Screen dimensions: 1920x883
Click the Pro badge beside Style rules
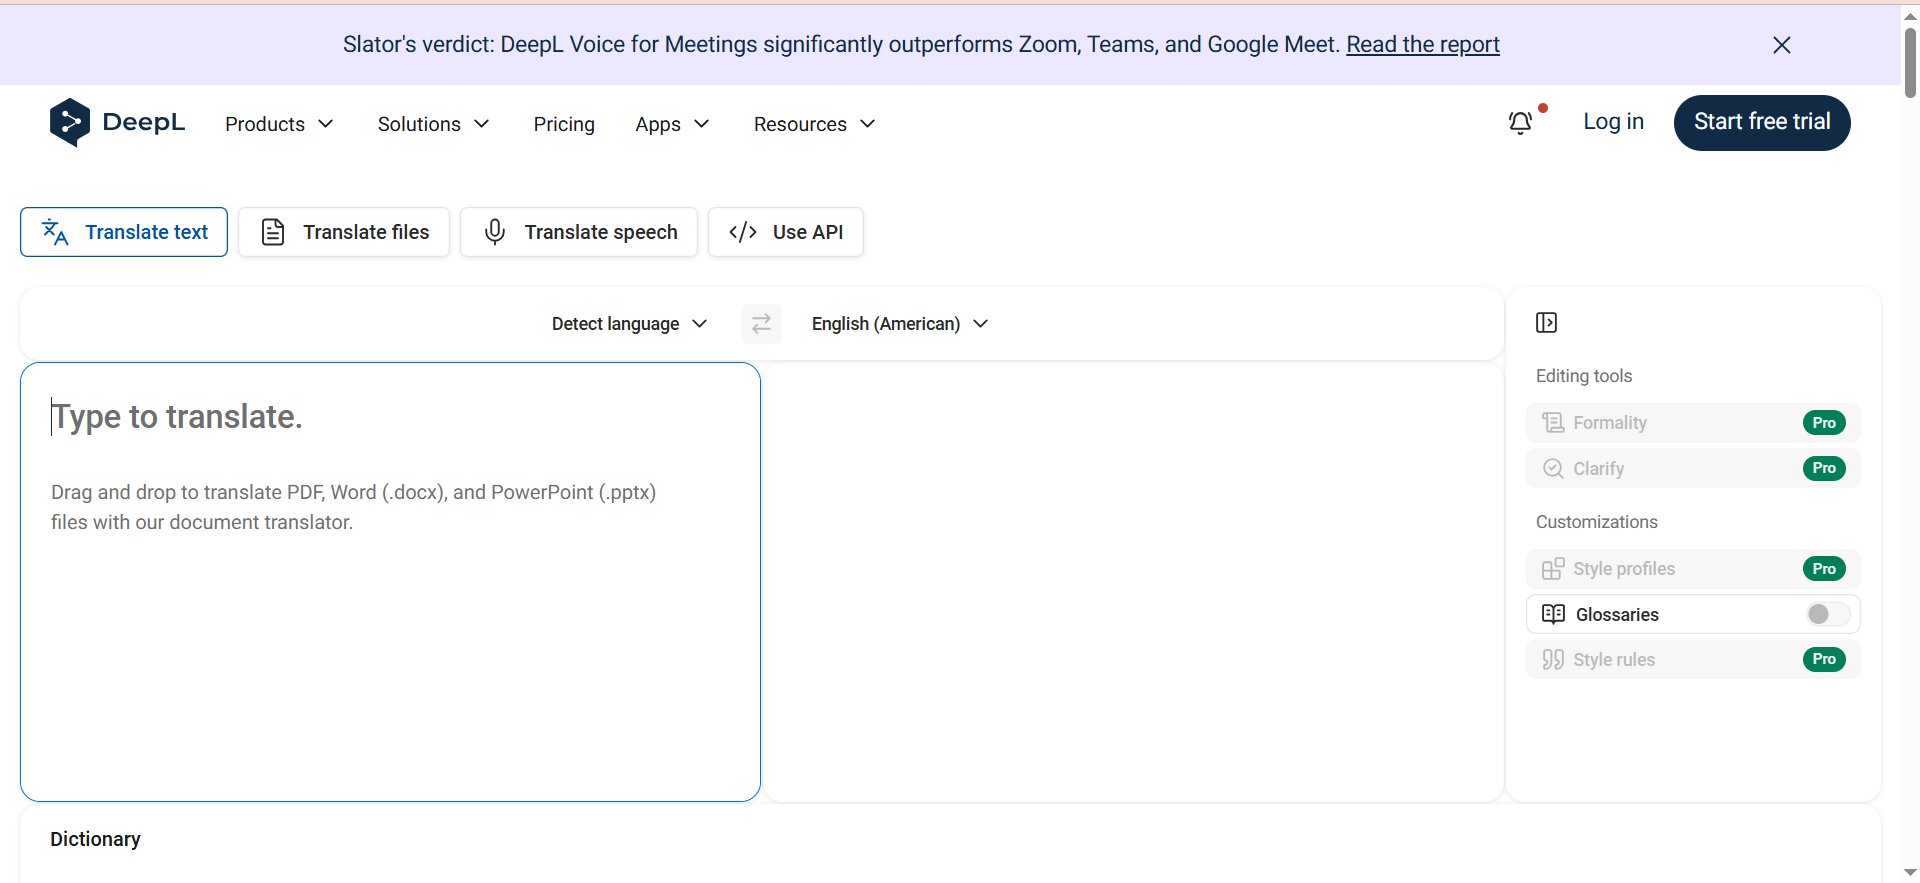[1824, 659]
